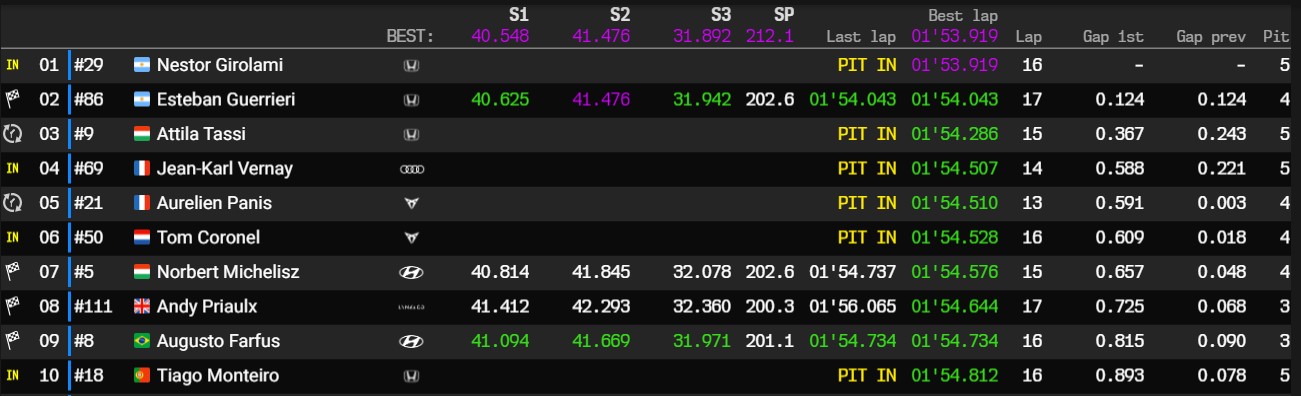Click PIT IN status for Tiago Monteiro

pyautogui.click(x=867, y=376)
